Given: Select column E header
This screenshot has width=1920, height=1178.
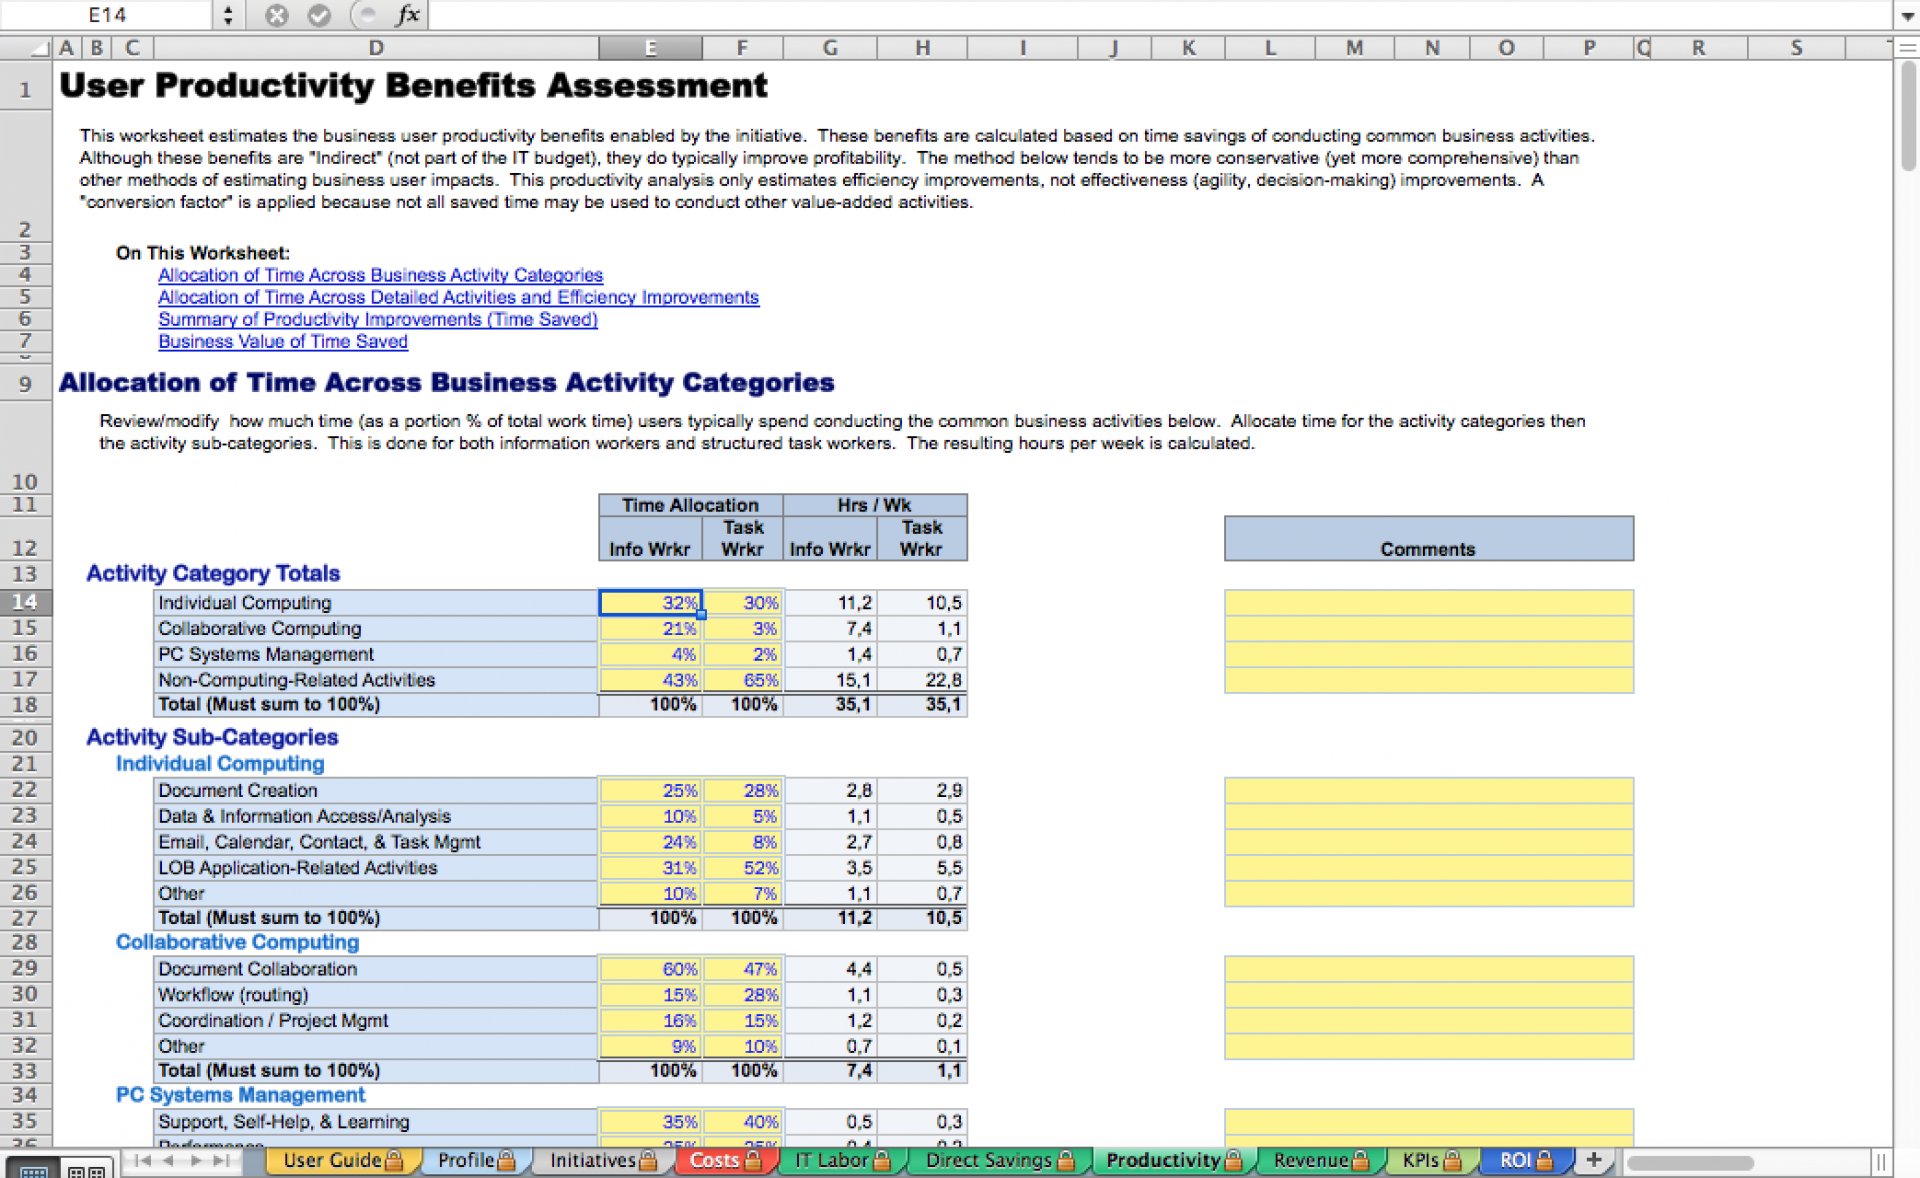Looking at the screenshot, I should pos(650,47).
